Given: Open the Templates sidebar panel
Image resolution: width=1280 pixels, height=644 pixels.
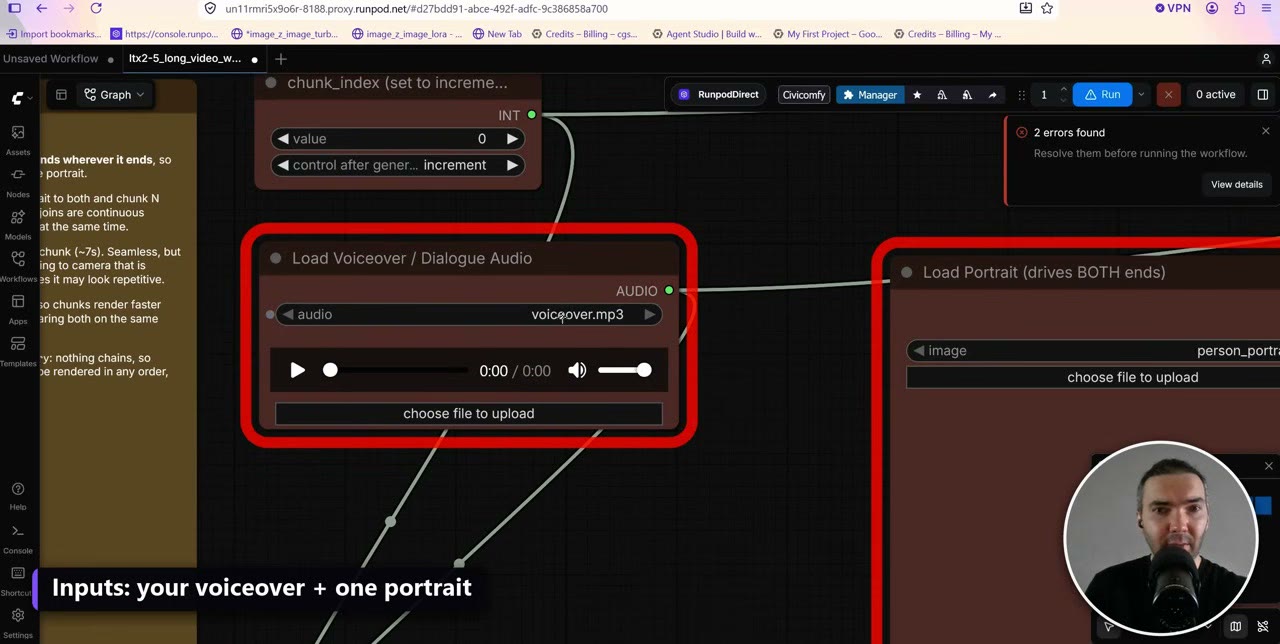Looking at the screenshot, I should [18, 349].
